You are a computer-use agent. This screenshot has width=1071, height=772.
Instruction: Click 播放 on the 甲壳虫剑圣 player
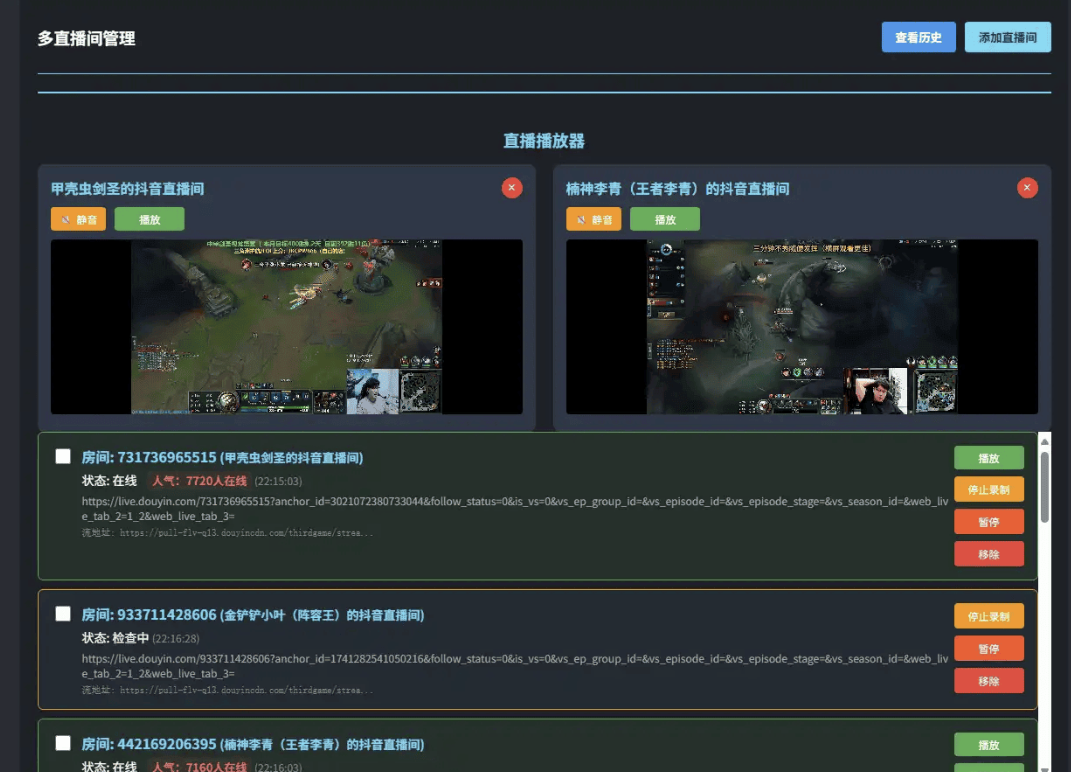148,218
